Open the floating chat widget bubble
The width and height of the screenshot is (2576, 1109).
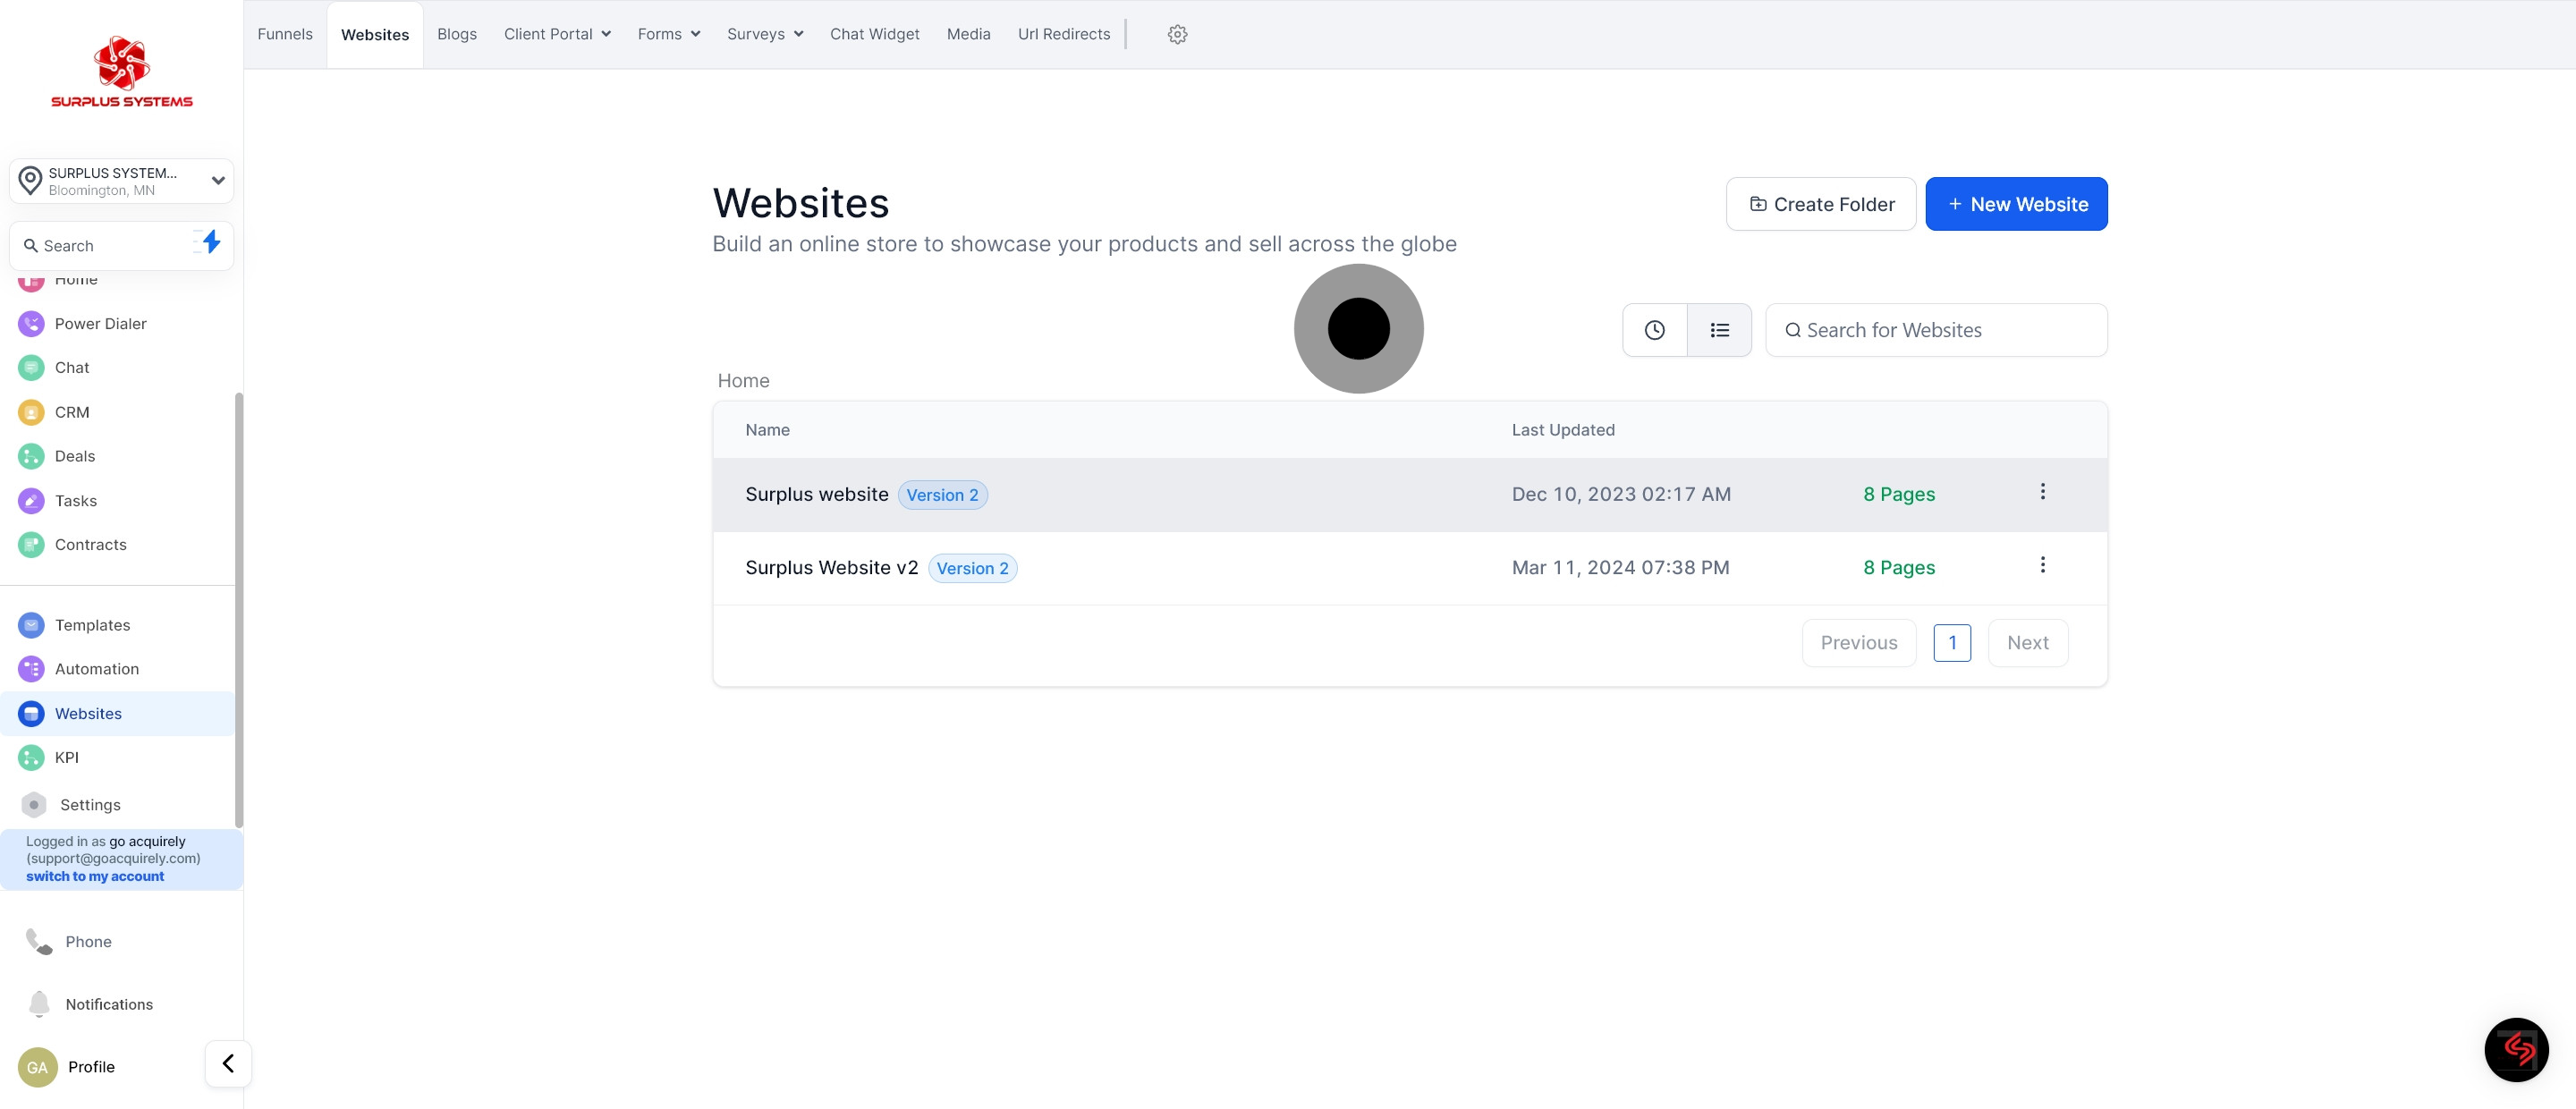click(2516, 1049)
